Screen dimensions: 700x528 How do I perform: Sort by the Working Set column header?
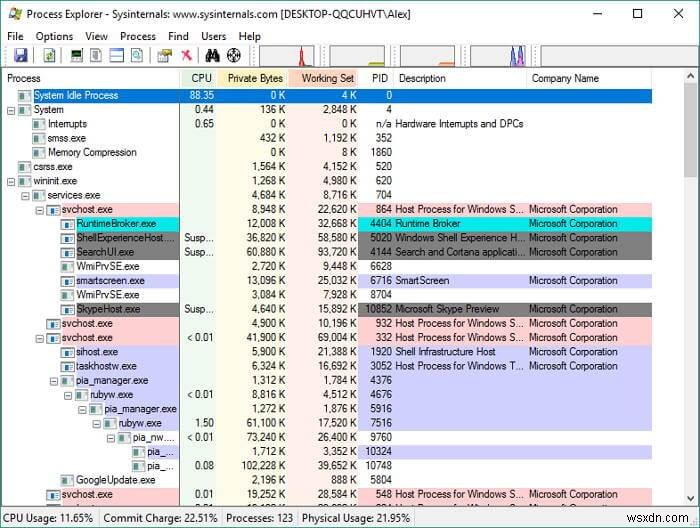pyautogui.click(x=324, y=79)
